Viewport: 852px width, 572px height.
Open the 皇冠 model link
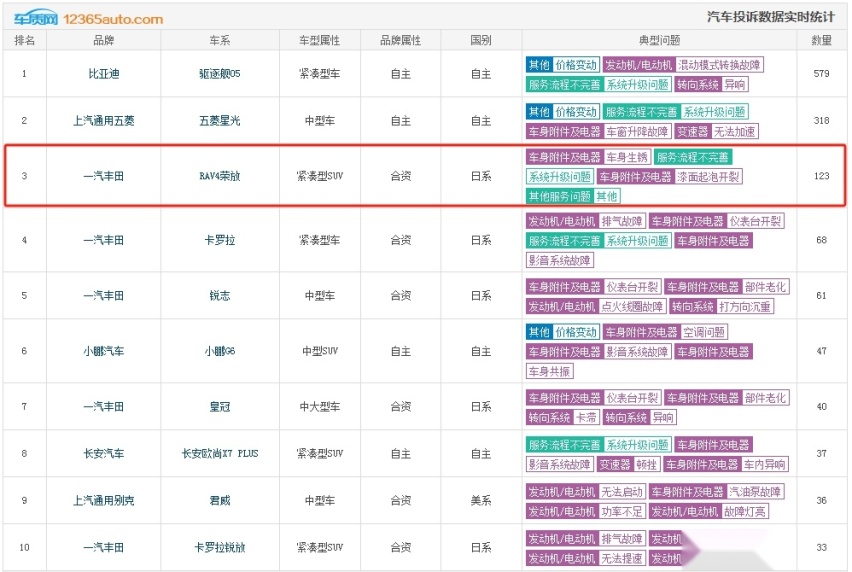[220, 407]
